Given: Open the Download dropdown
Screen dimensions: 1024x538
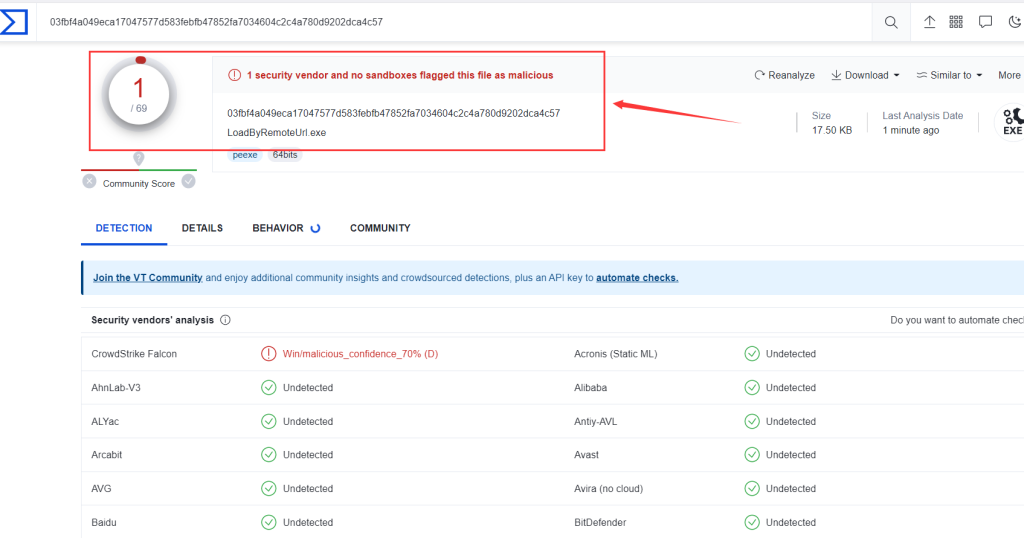Looking at the screenshot, I should pyautogui.click(x=865, y=75).
